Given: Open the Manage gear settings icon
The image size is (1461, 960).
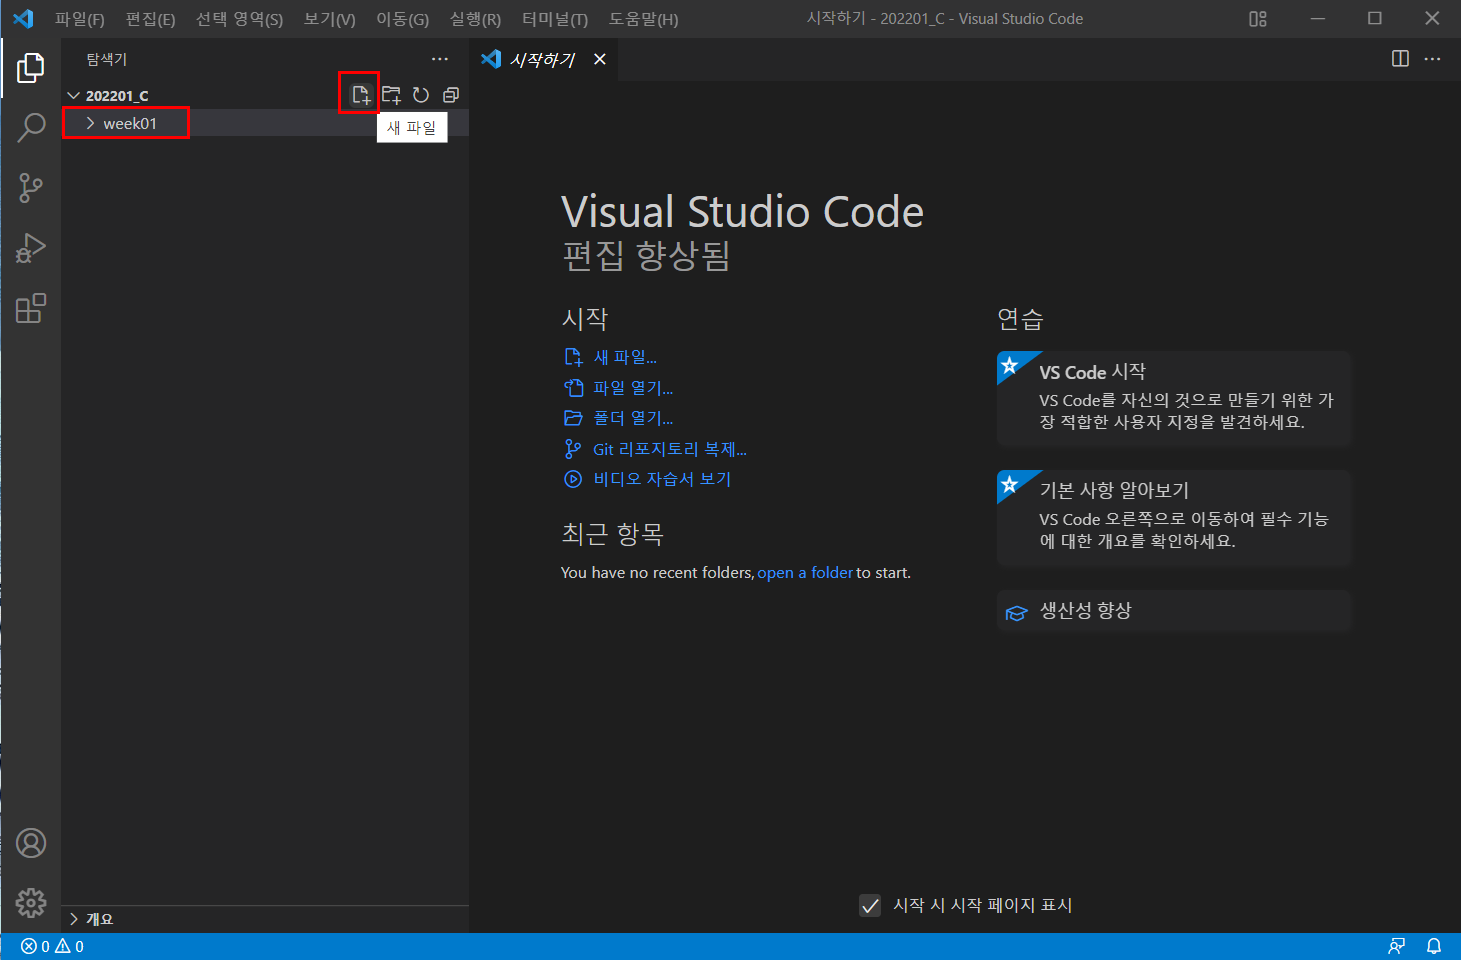Looking at the screenshot, I should 31,903.
